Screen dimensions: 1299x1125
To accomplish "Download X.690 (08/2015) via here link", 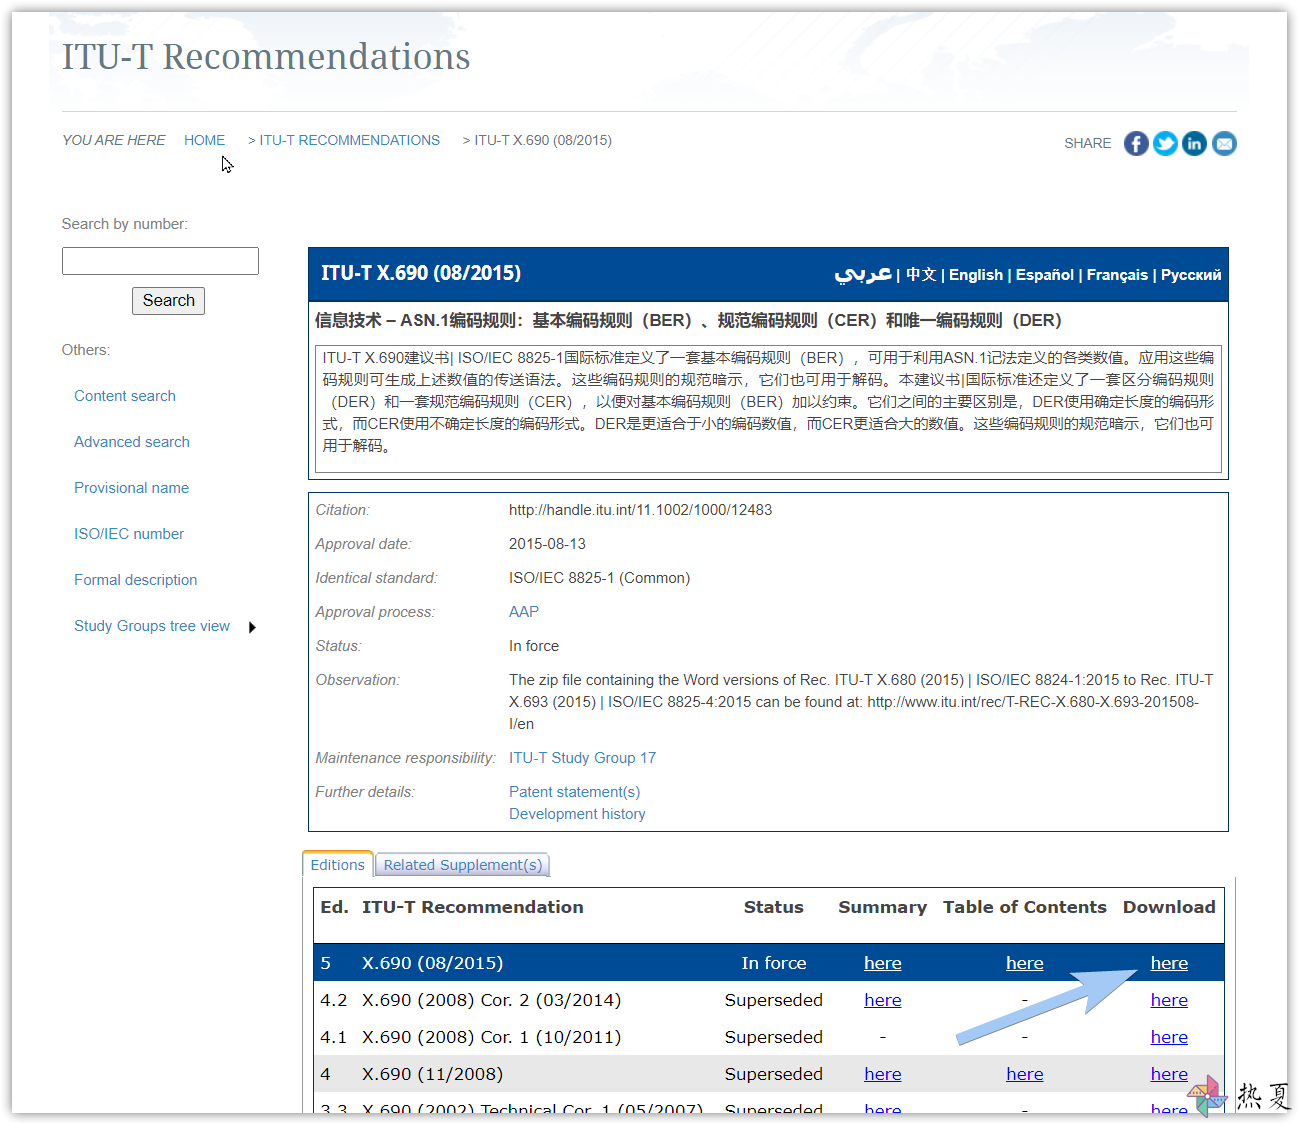I will tap(1168, 962).
